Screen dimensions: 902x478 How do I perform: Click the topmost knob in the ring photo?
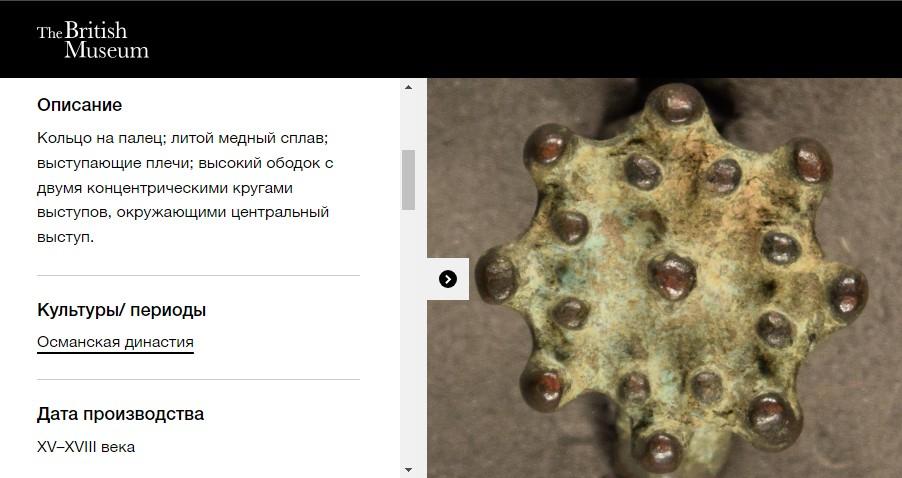[676, 104]
